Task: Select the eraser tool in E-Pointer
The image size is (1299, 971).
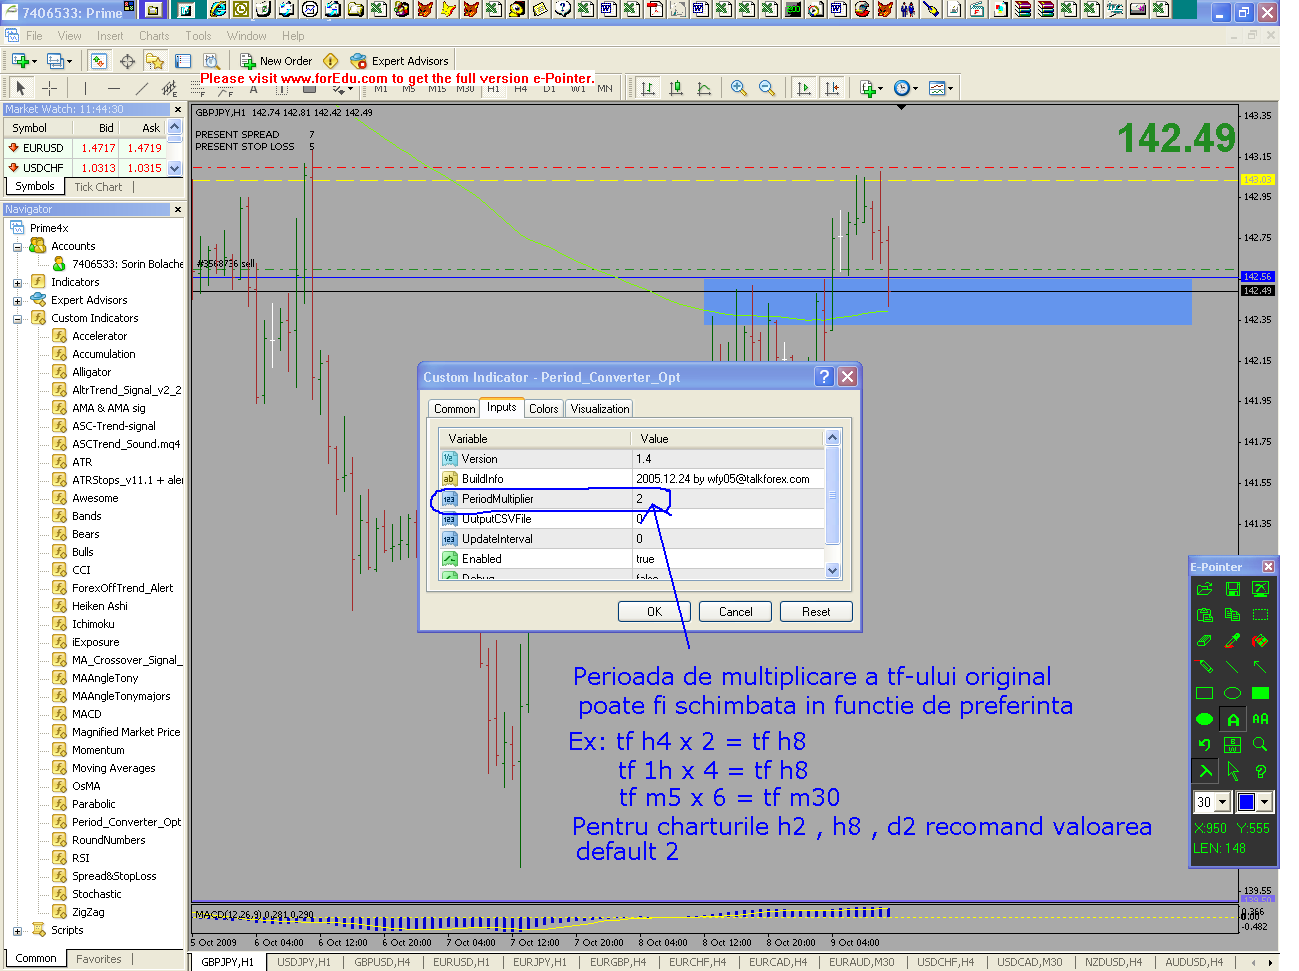Action: coord(1204,641)
